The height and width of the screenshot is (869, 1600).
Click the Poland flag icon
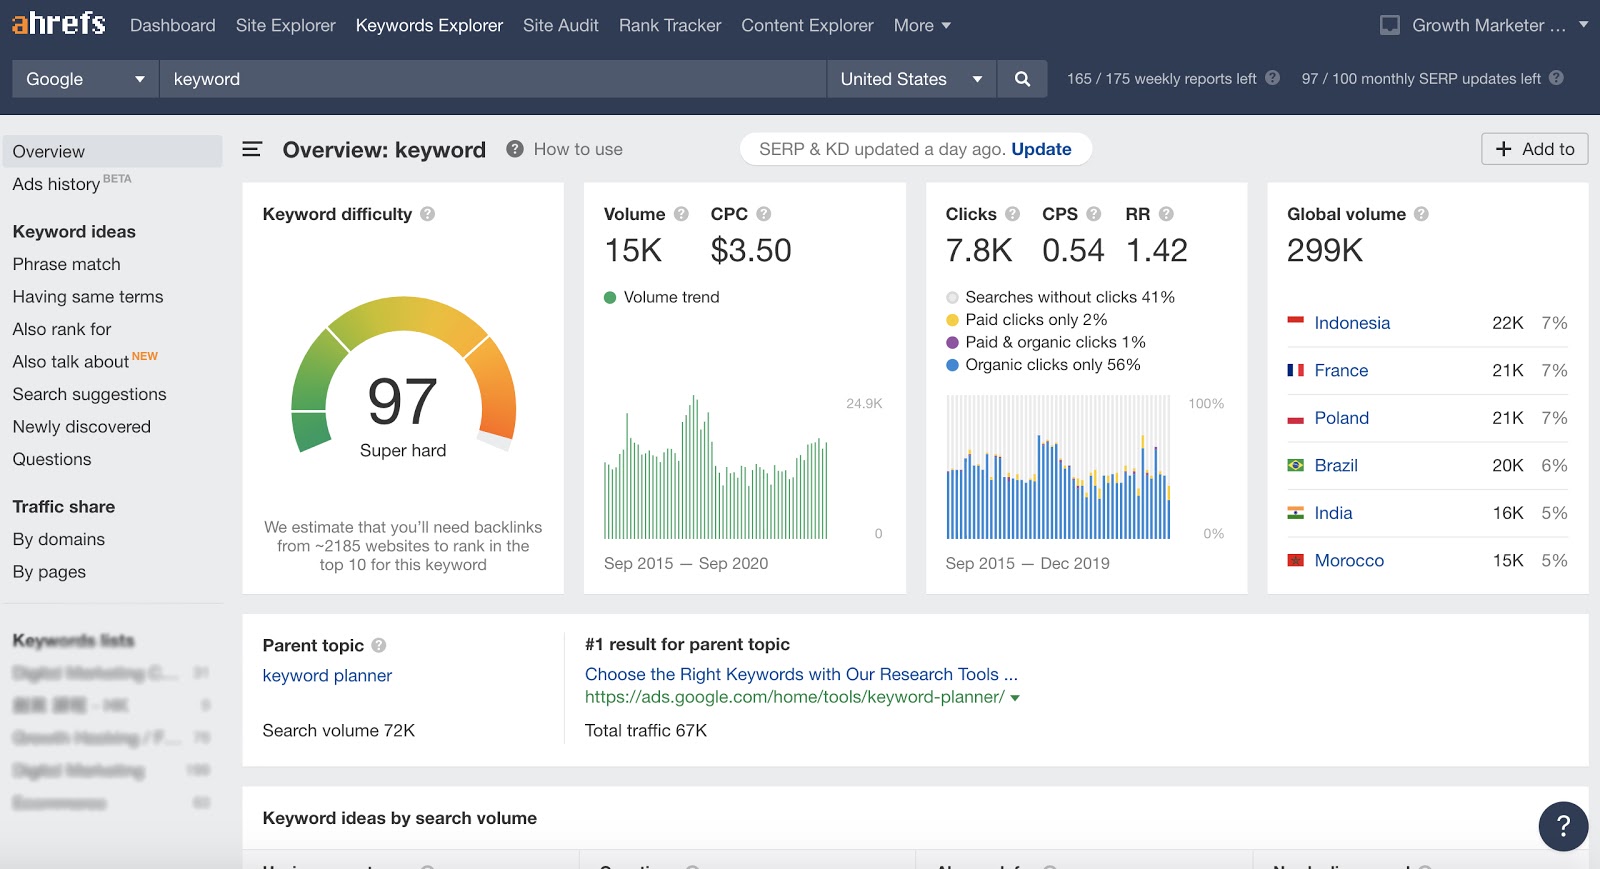1295,418
